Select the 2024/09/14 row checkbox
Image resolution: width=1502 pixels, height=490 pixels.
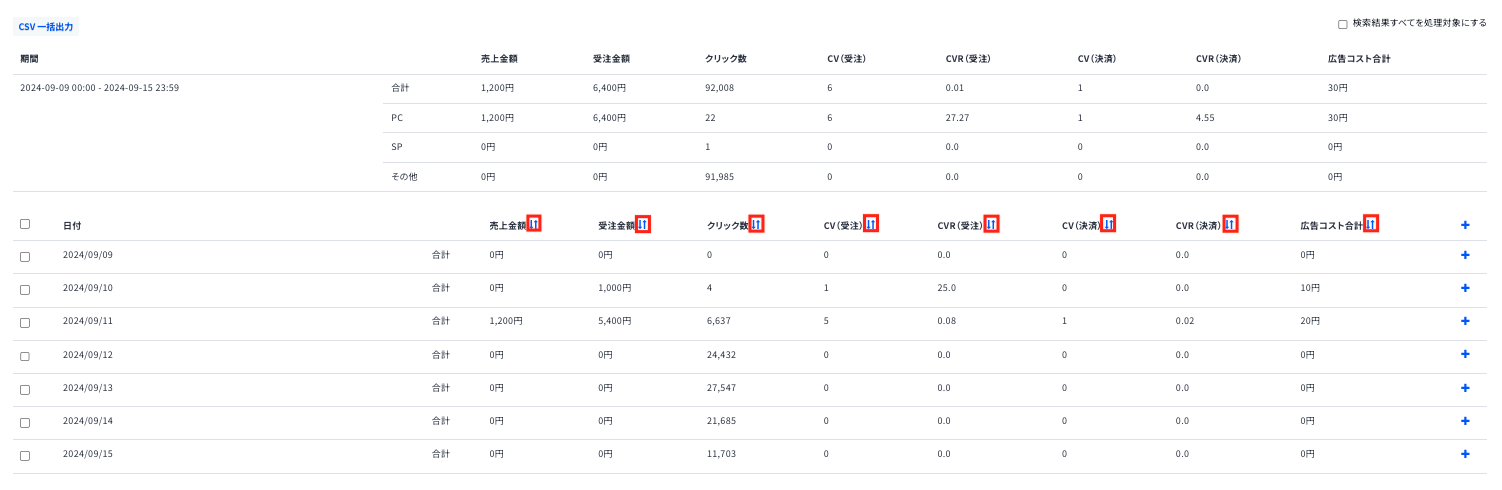(x=25, y=422)
